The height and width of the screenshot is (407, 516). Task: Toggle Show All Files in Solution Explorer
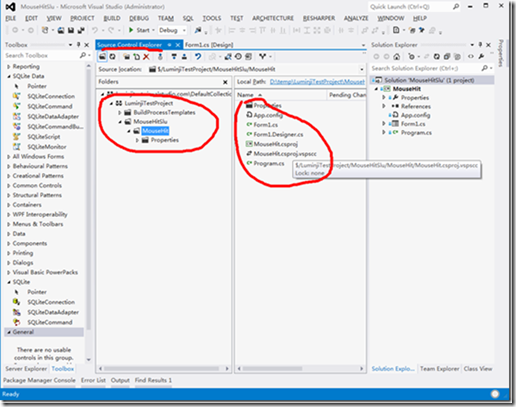click(x=457, y=57)
